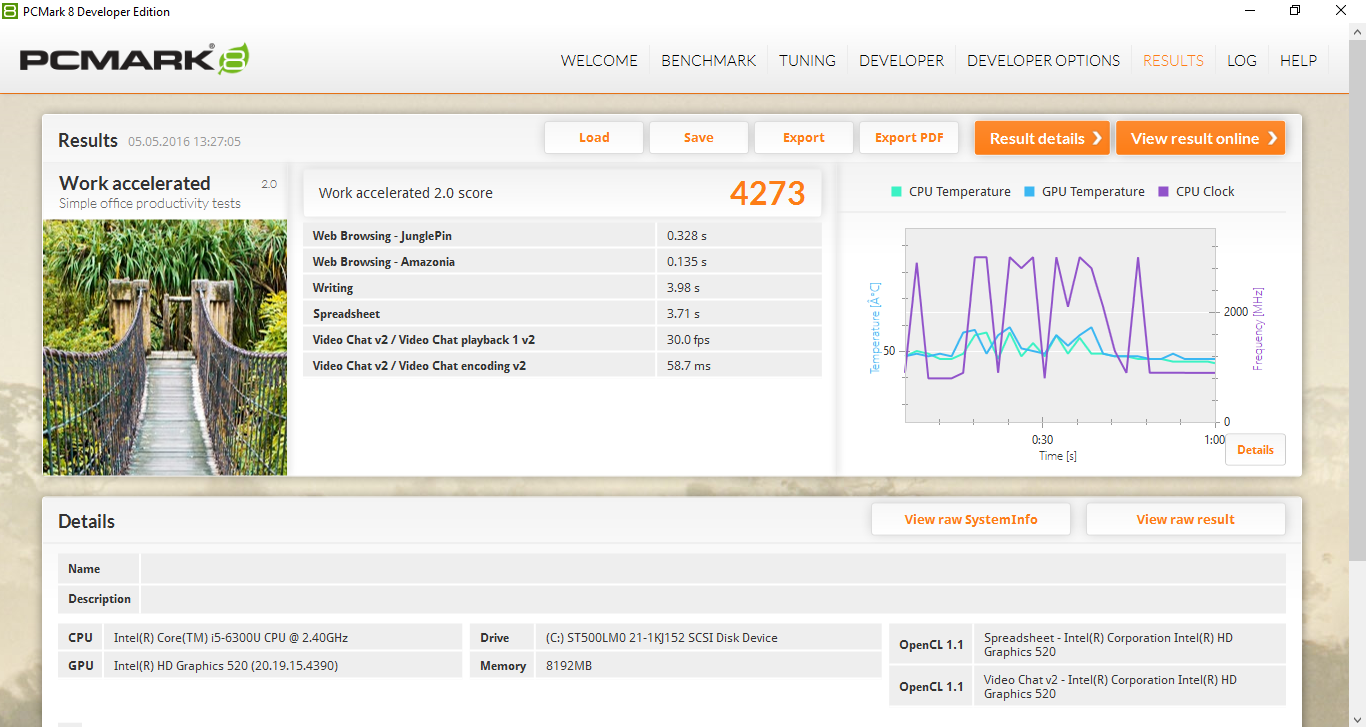This screenshot has width=1366, height=727.
Task: Click the Video Chat v2 OpenCL device text
Action: pos(1110,687)
